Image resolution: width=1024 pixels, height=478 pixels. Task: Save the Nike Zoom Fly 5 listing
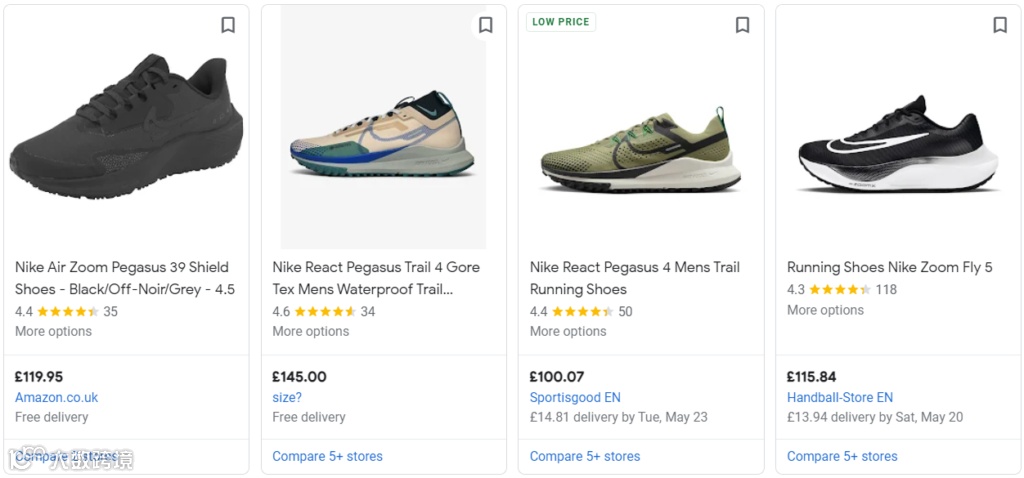(x=1000, y=25)
